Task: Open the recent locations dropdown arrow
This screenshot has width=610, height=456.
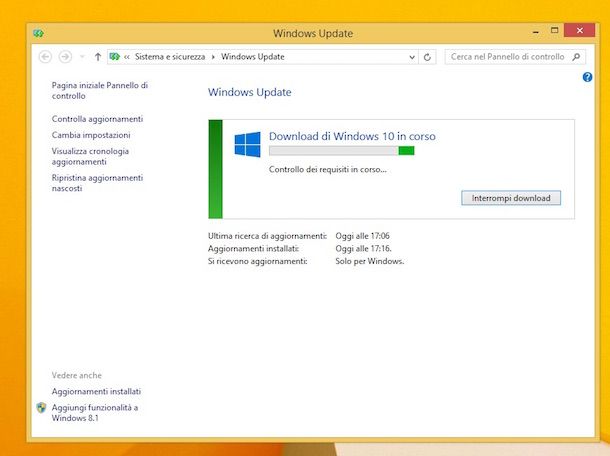Action: [82, 57]
